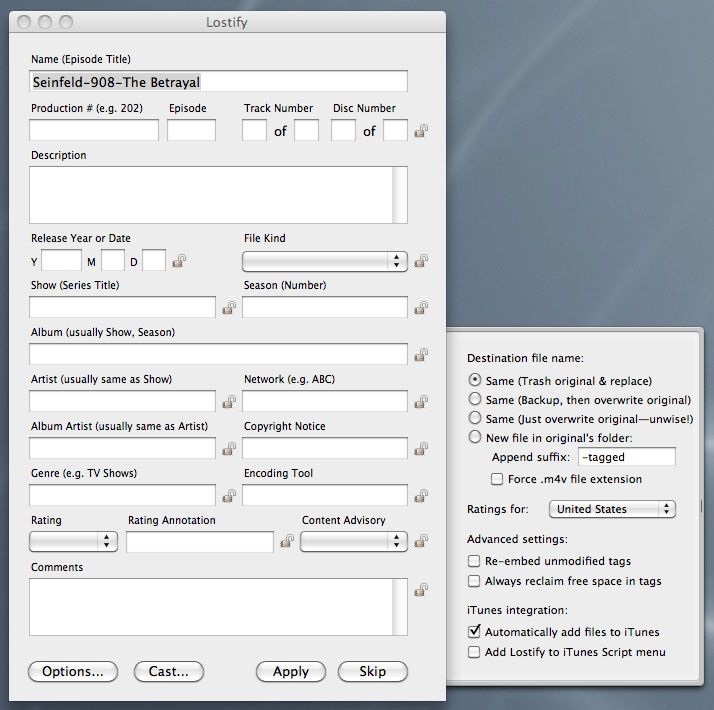Click the Network input field
The width and height of the screenshot is (714, 710).
tap(325, 401)
